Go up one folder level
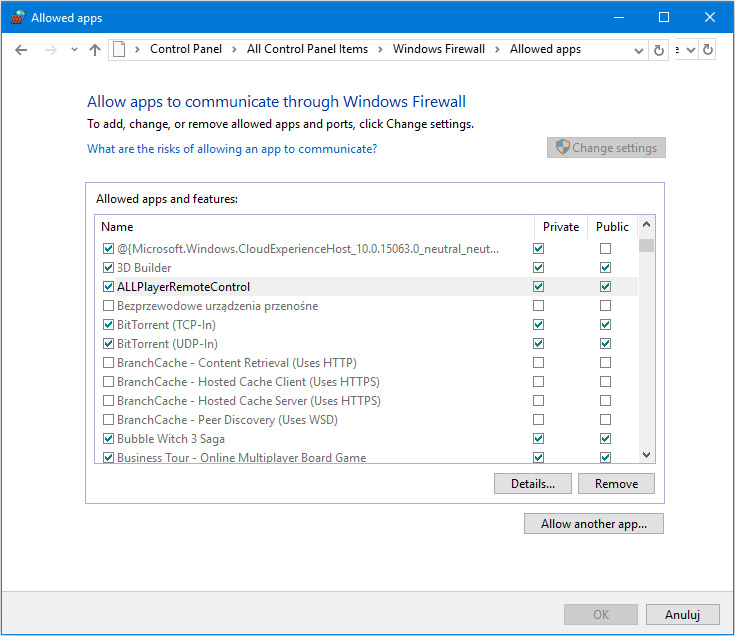 click(x=95, y=50)
